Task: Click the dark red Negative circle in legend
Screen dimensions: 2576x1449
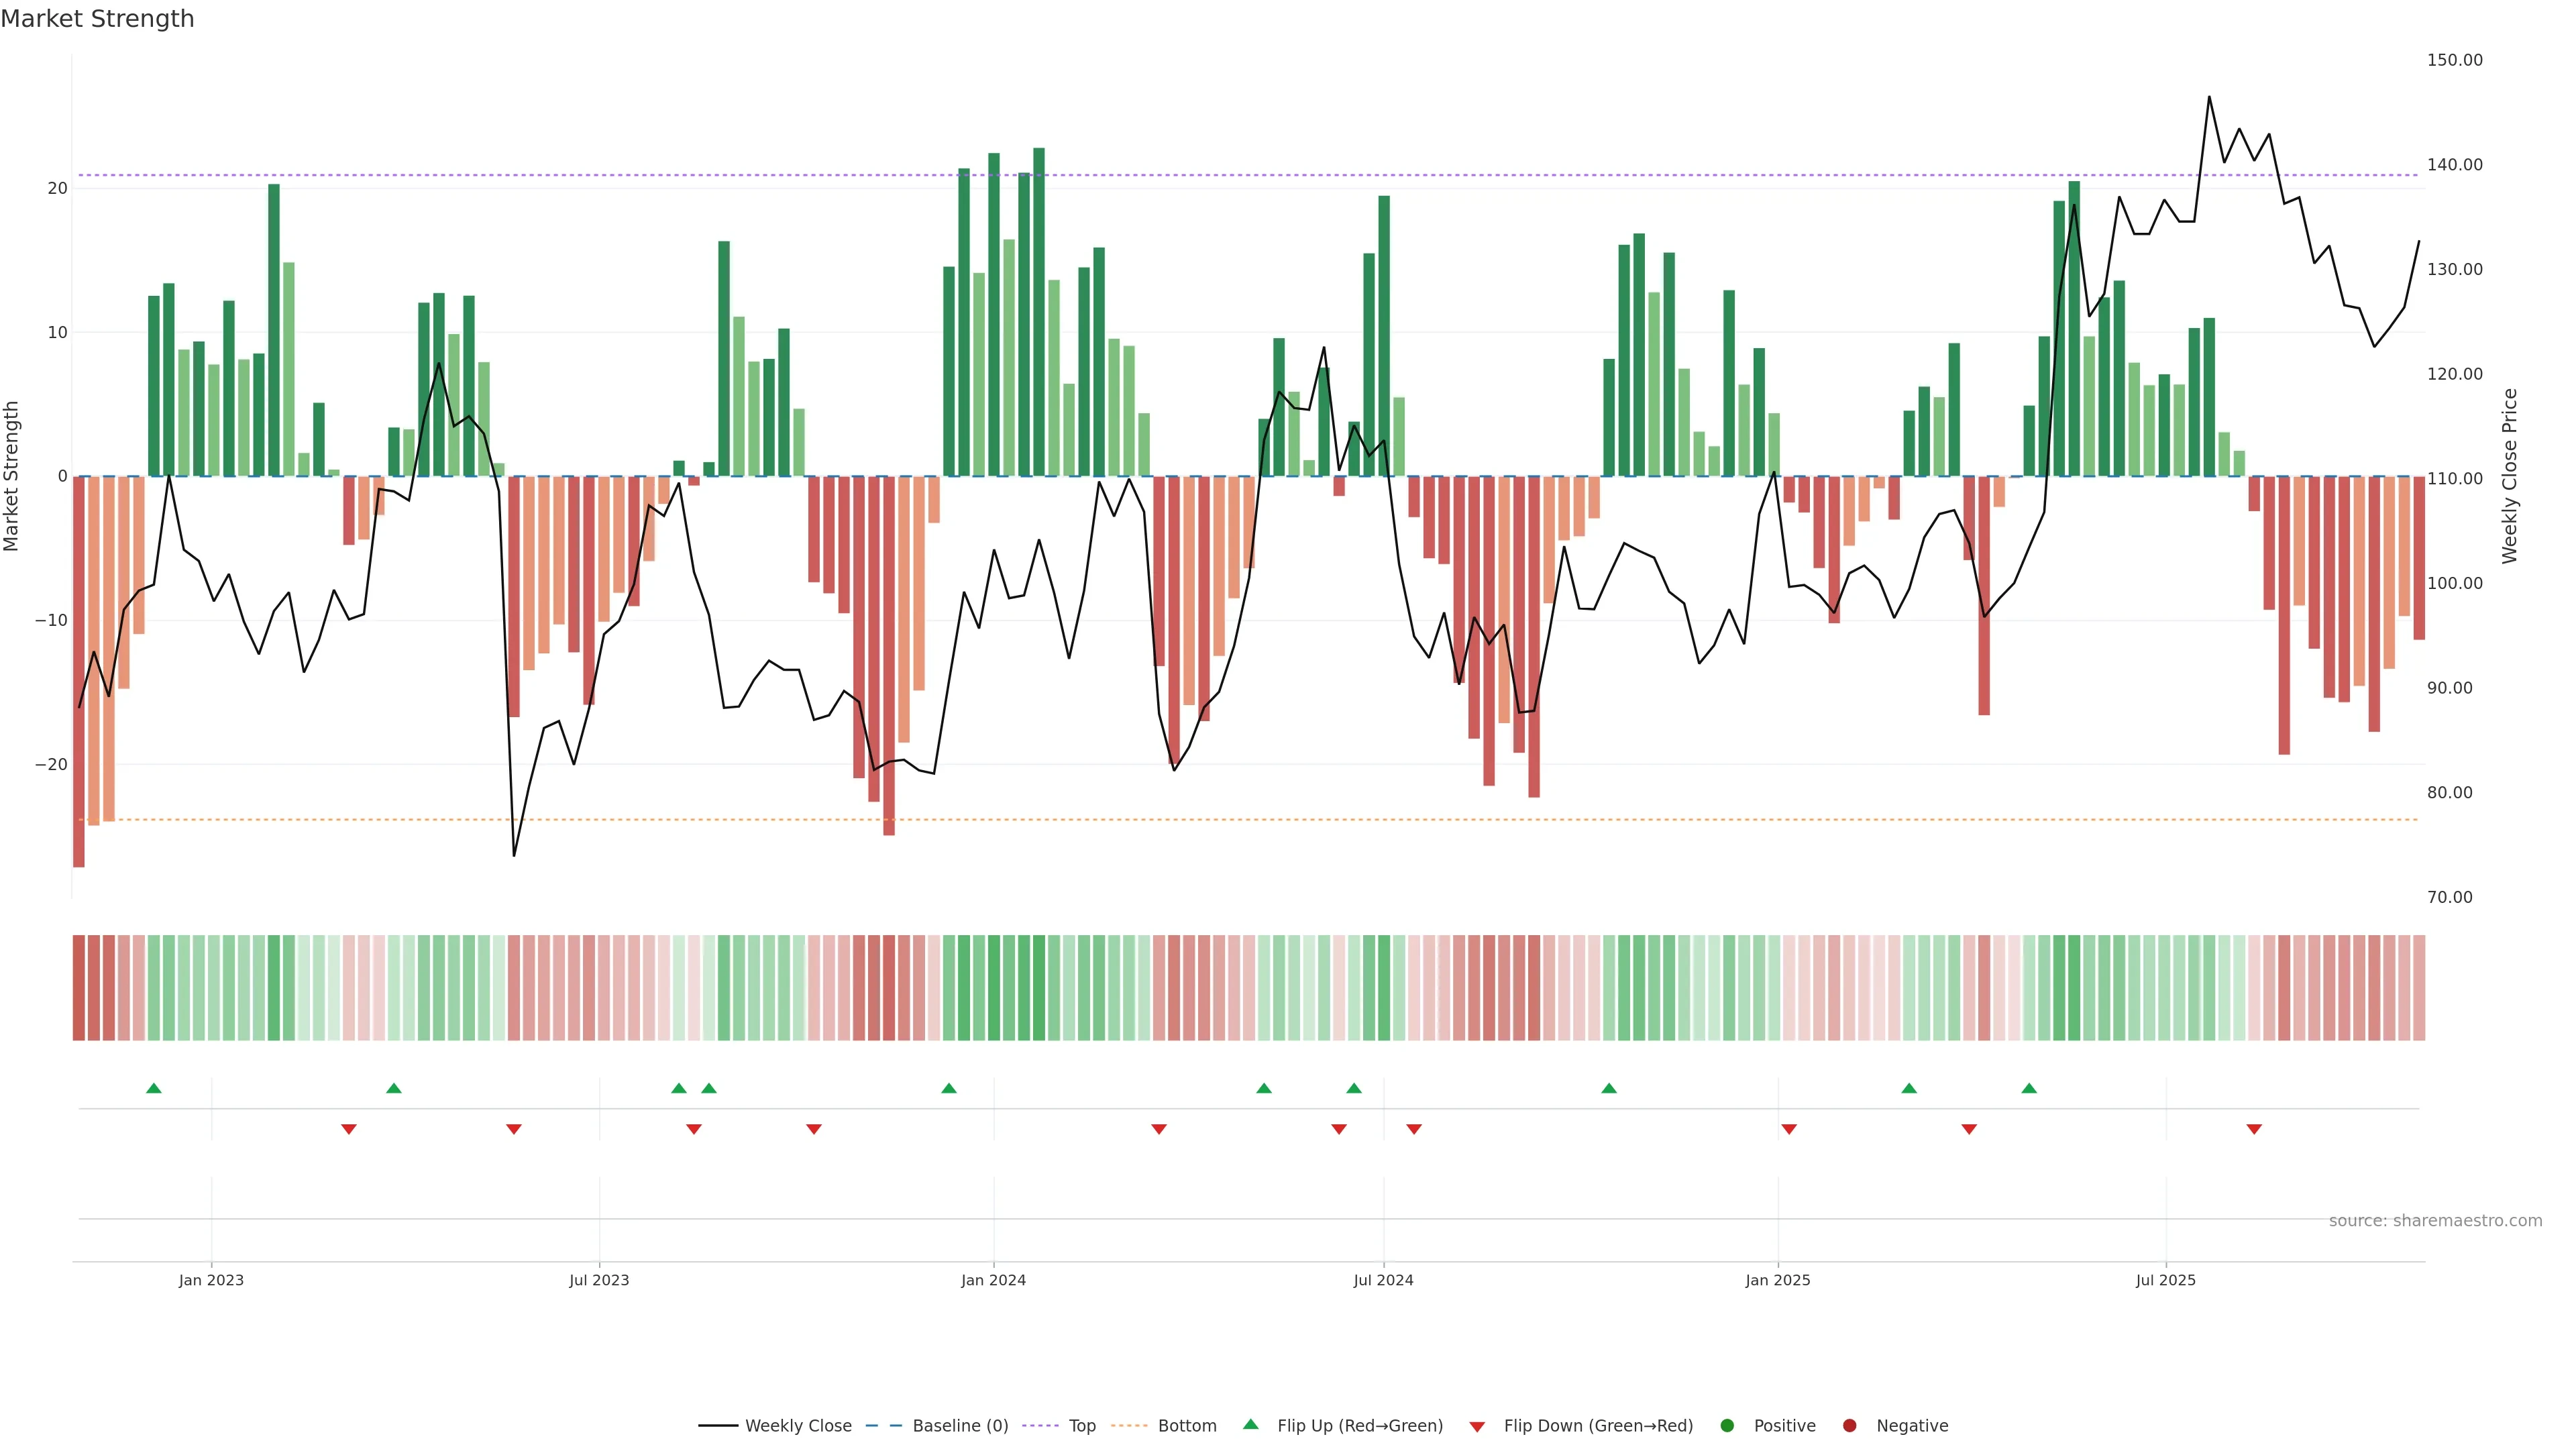Action: tap(1849, 1426)
